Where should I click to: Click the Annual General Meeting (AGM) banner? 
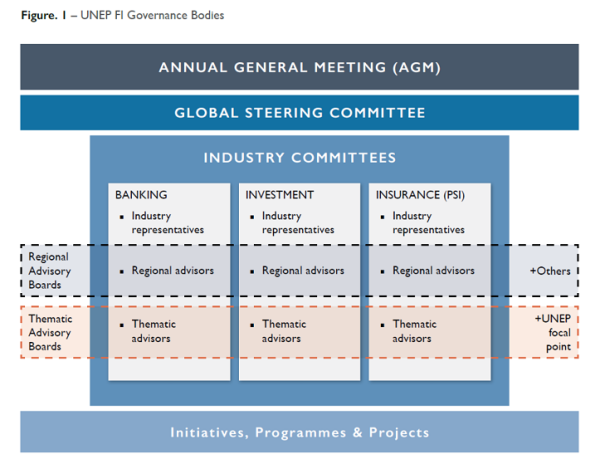coord(300,67)
